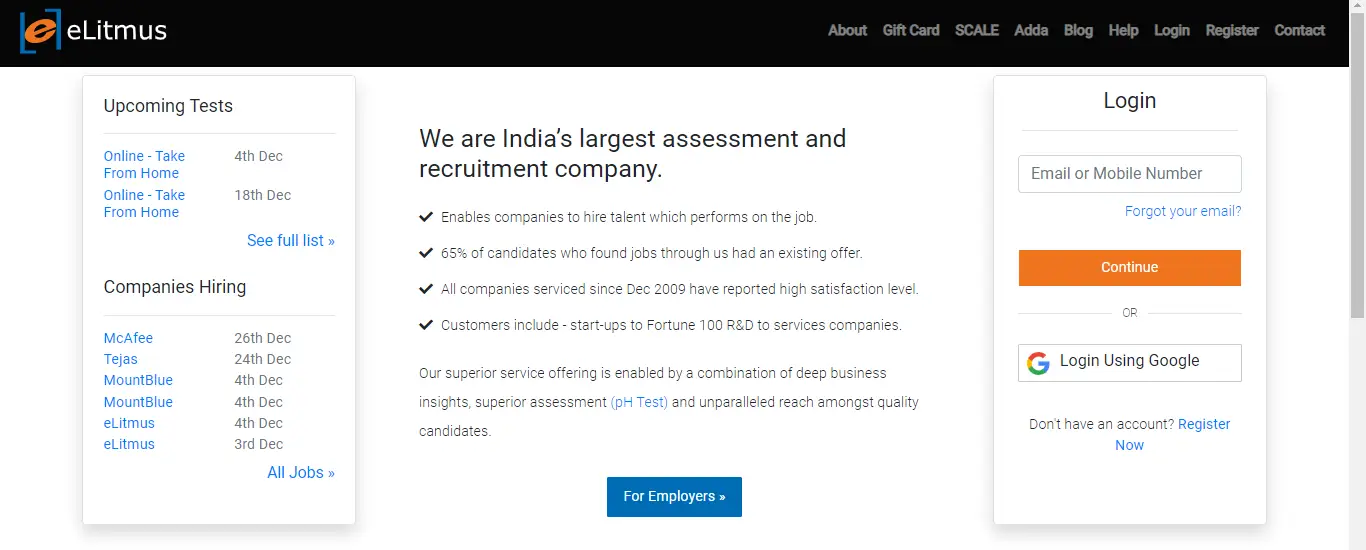
Task: Open the For Employers button
Action: coord(674,497)
